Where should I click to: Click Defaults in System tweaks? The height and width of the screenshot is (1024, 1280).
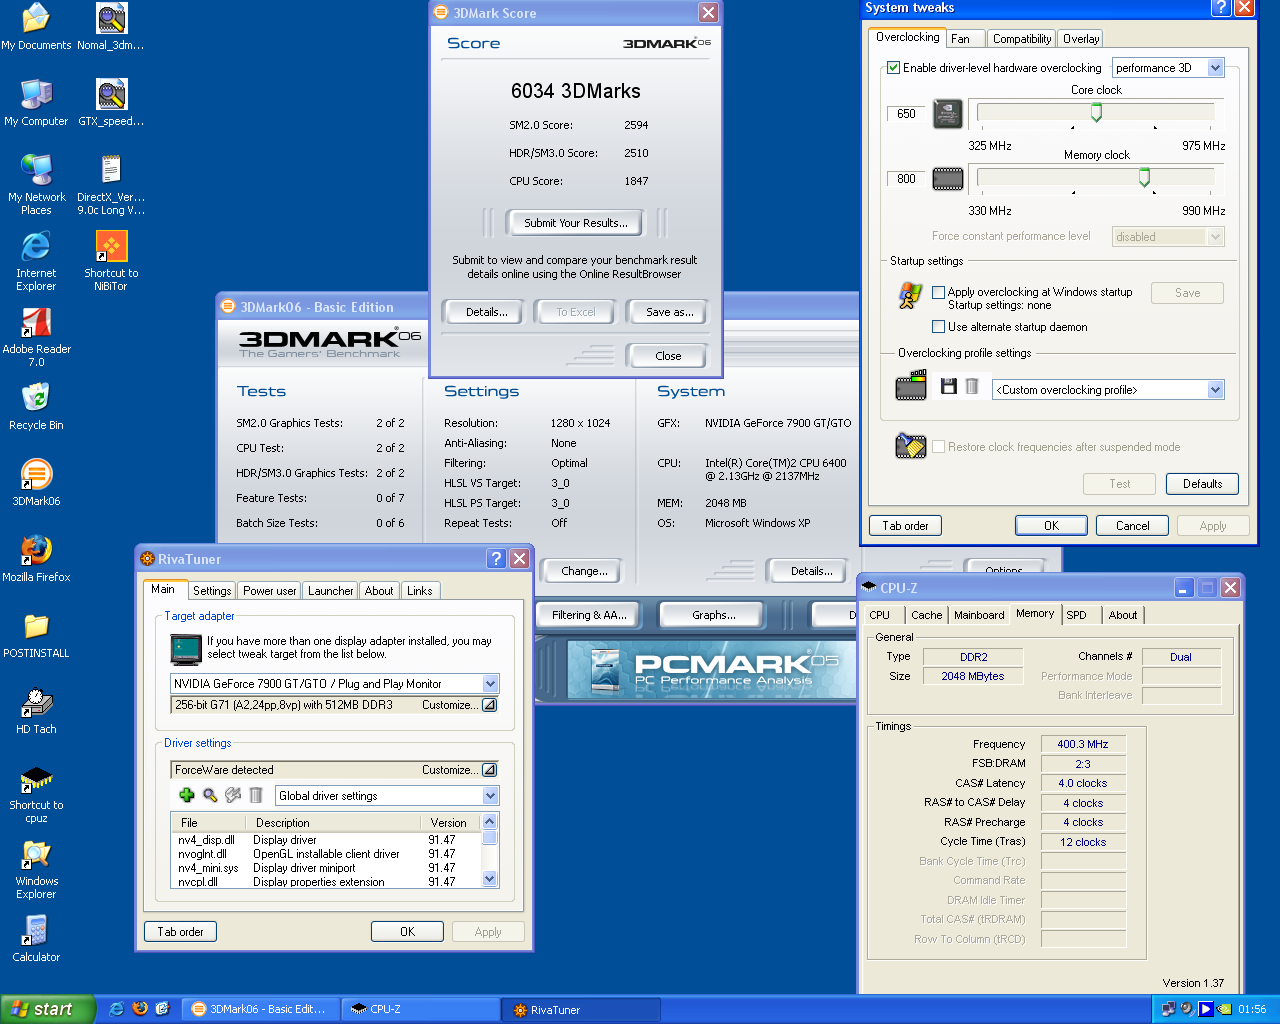1202,484
